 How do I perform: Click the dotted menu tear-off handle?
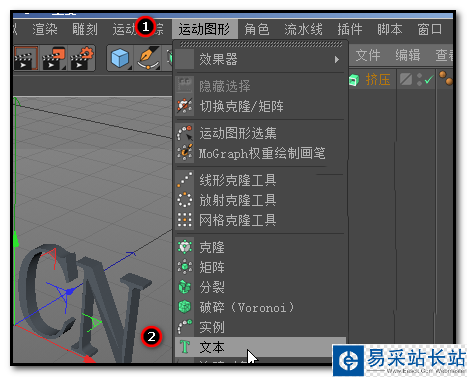click(x=261, y=44)
